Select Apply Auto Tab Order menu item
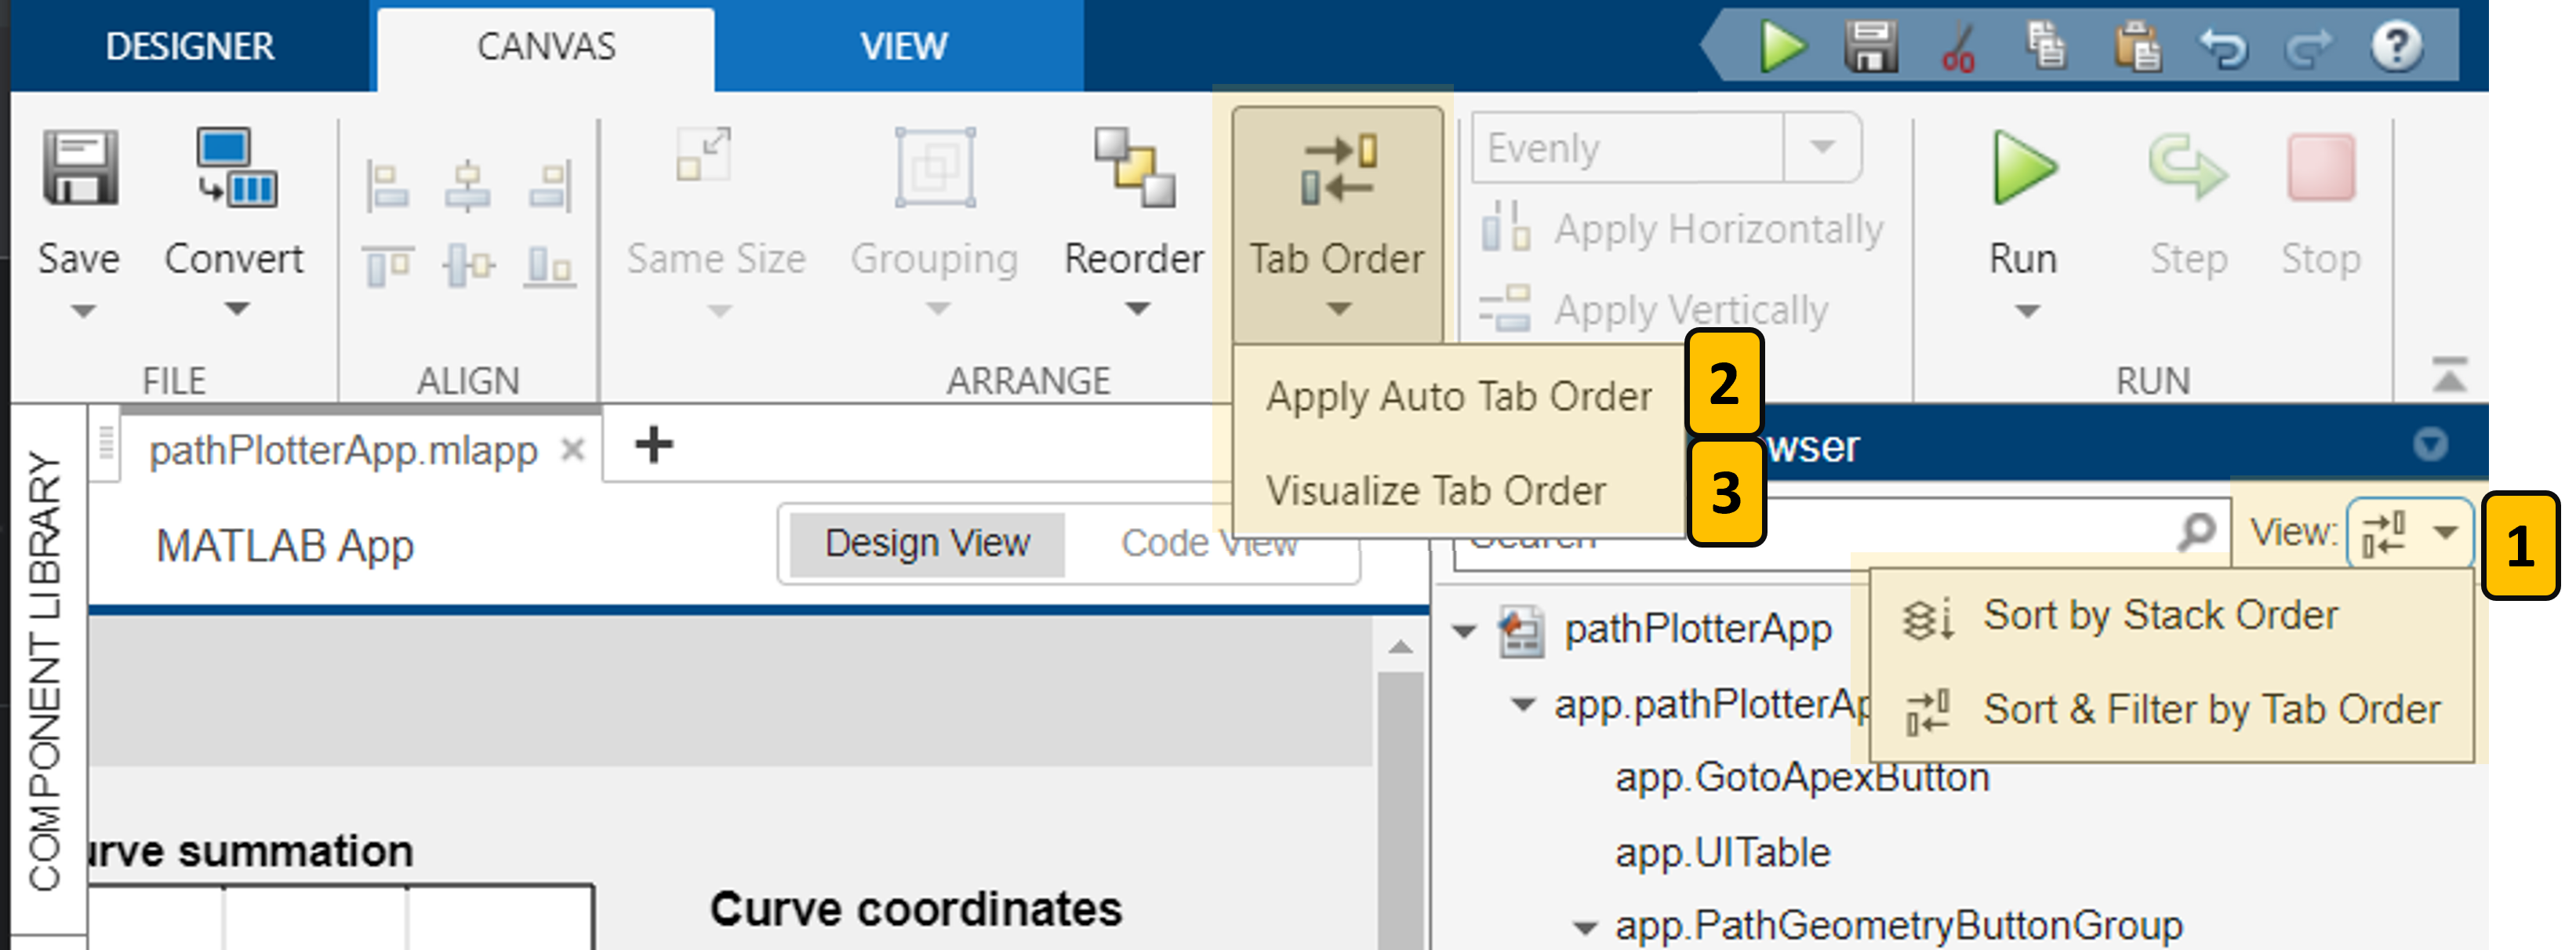This screenshot has width=2576, height=950. pyautogui.click(x=1458, y=398)
